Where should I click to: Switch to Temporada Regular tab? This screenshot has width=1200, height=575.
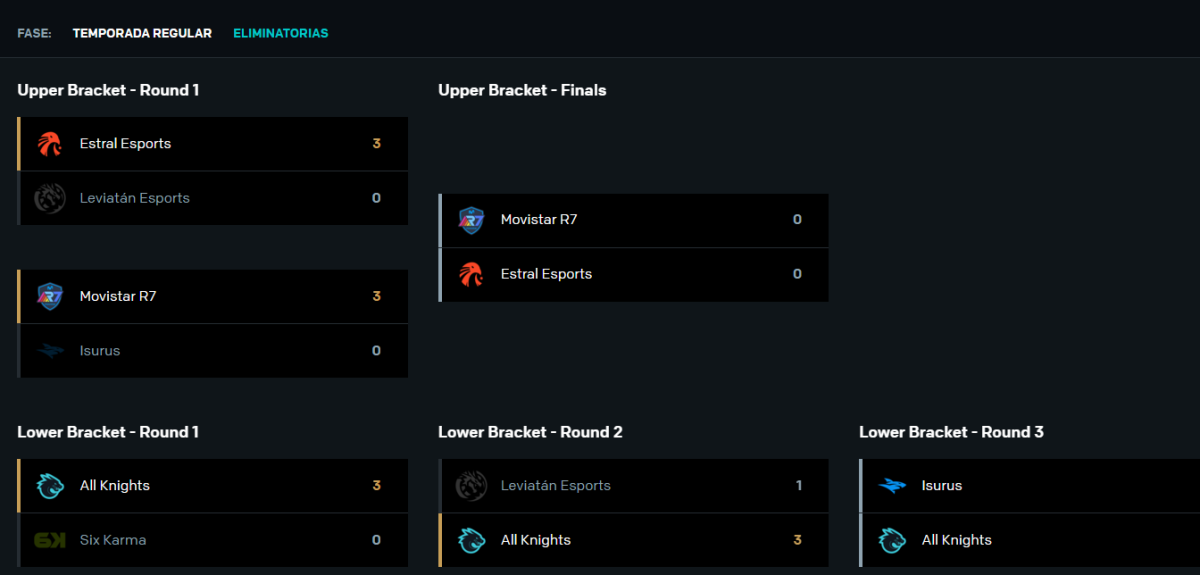(x=142, y=33)
